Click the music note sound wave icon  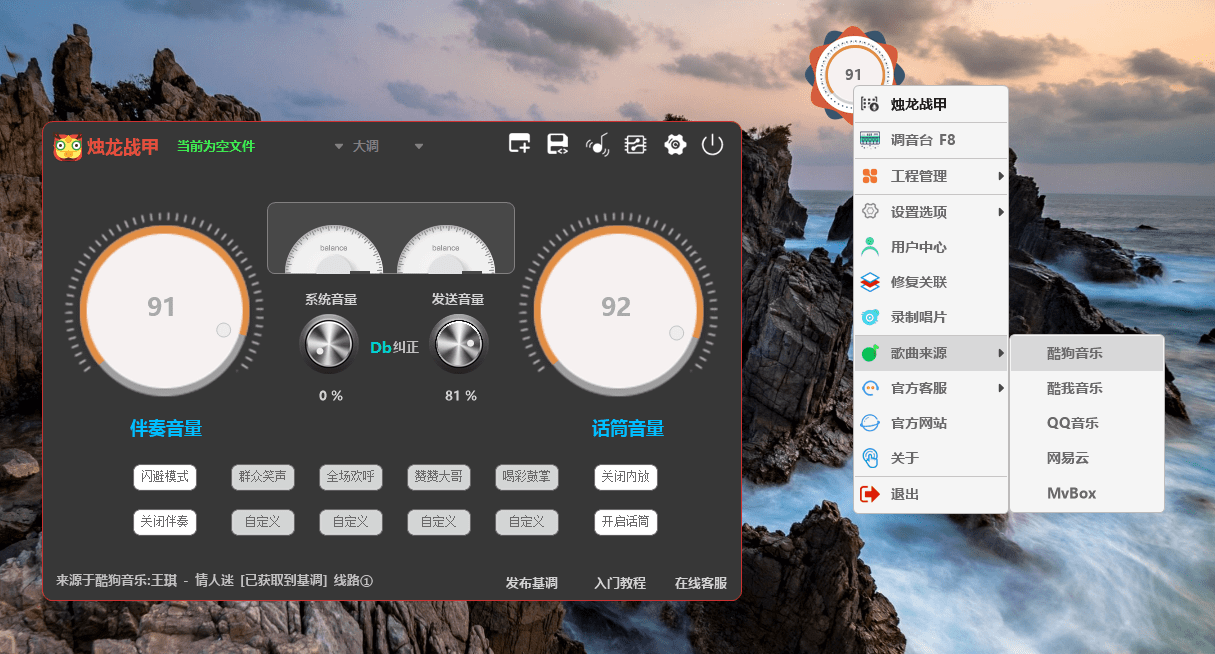597,145
